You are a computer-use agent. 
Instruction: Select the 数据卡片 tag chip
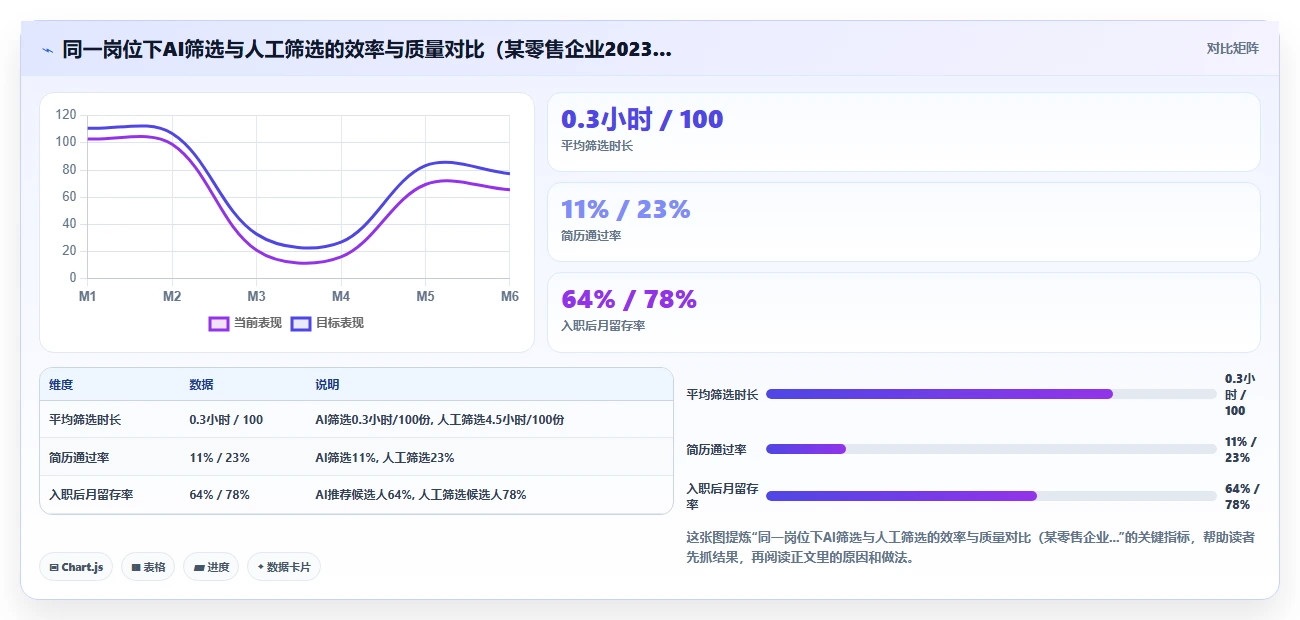tap(284, 567)
